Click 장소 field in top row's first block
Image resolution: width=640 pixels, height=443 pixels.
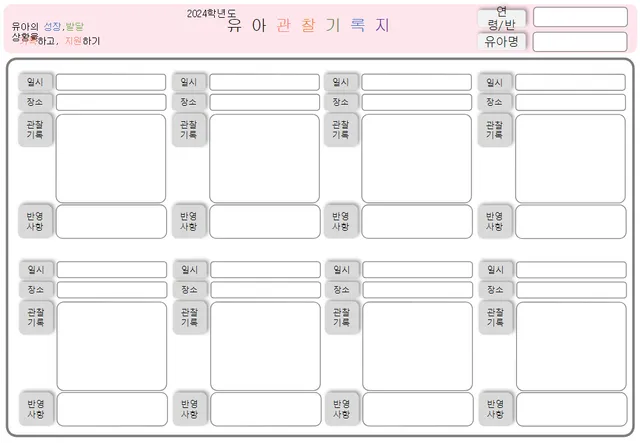pyautogui.click(x=111, y=102)
